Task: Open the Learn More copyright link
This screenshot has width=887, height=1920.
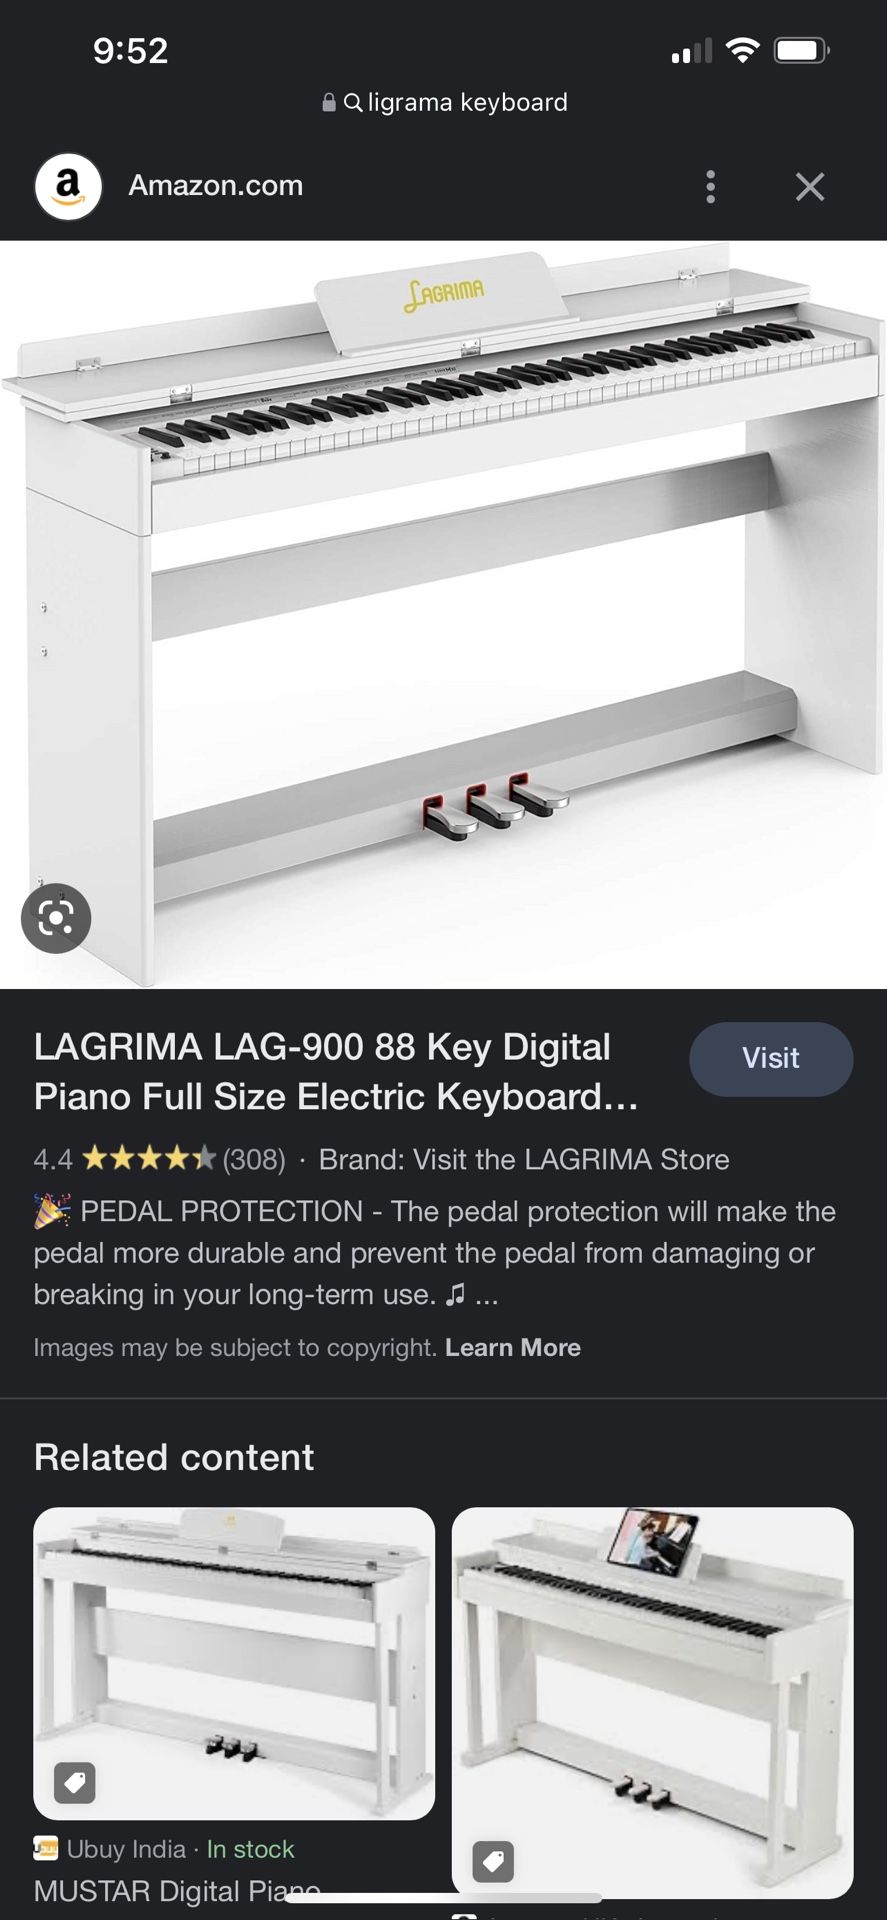Action: pos(513,1348)
